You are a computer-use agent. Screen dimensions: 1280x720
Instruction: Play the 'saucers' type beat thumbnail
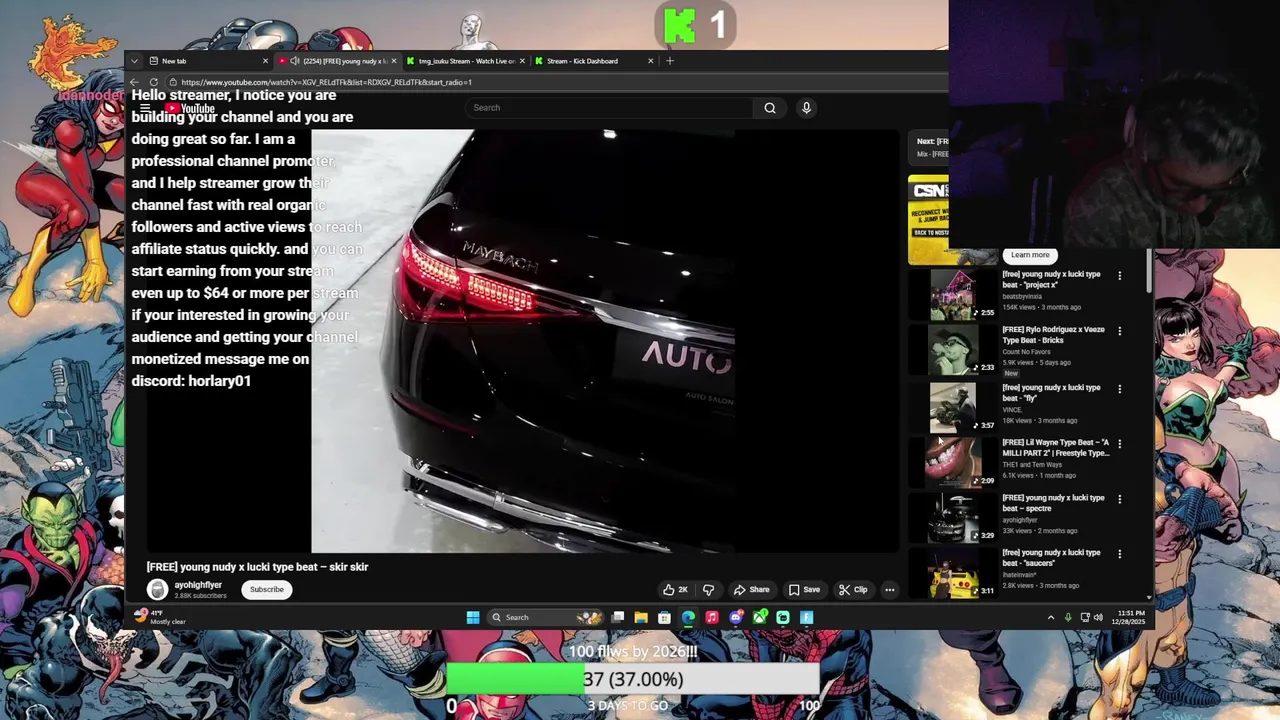click(953, 572)
